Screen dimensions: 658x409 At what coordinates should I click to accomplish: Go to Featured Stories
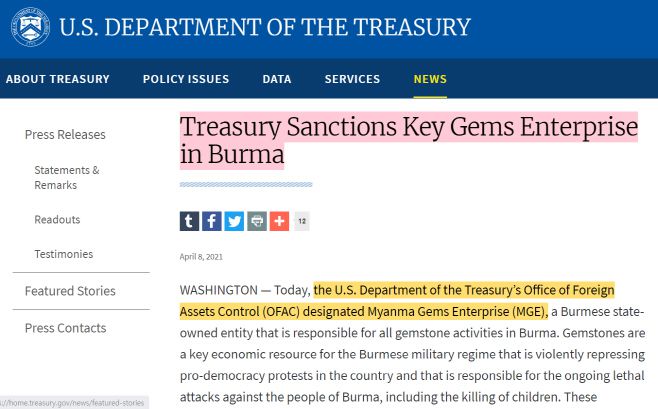point(70,291)
